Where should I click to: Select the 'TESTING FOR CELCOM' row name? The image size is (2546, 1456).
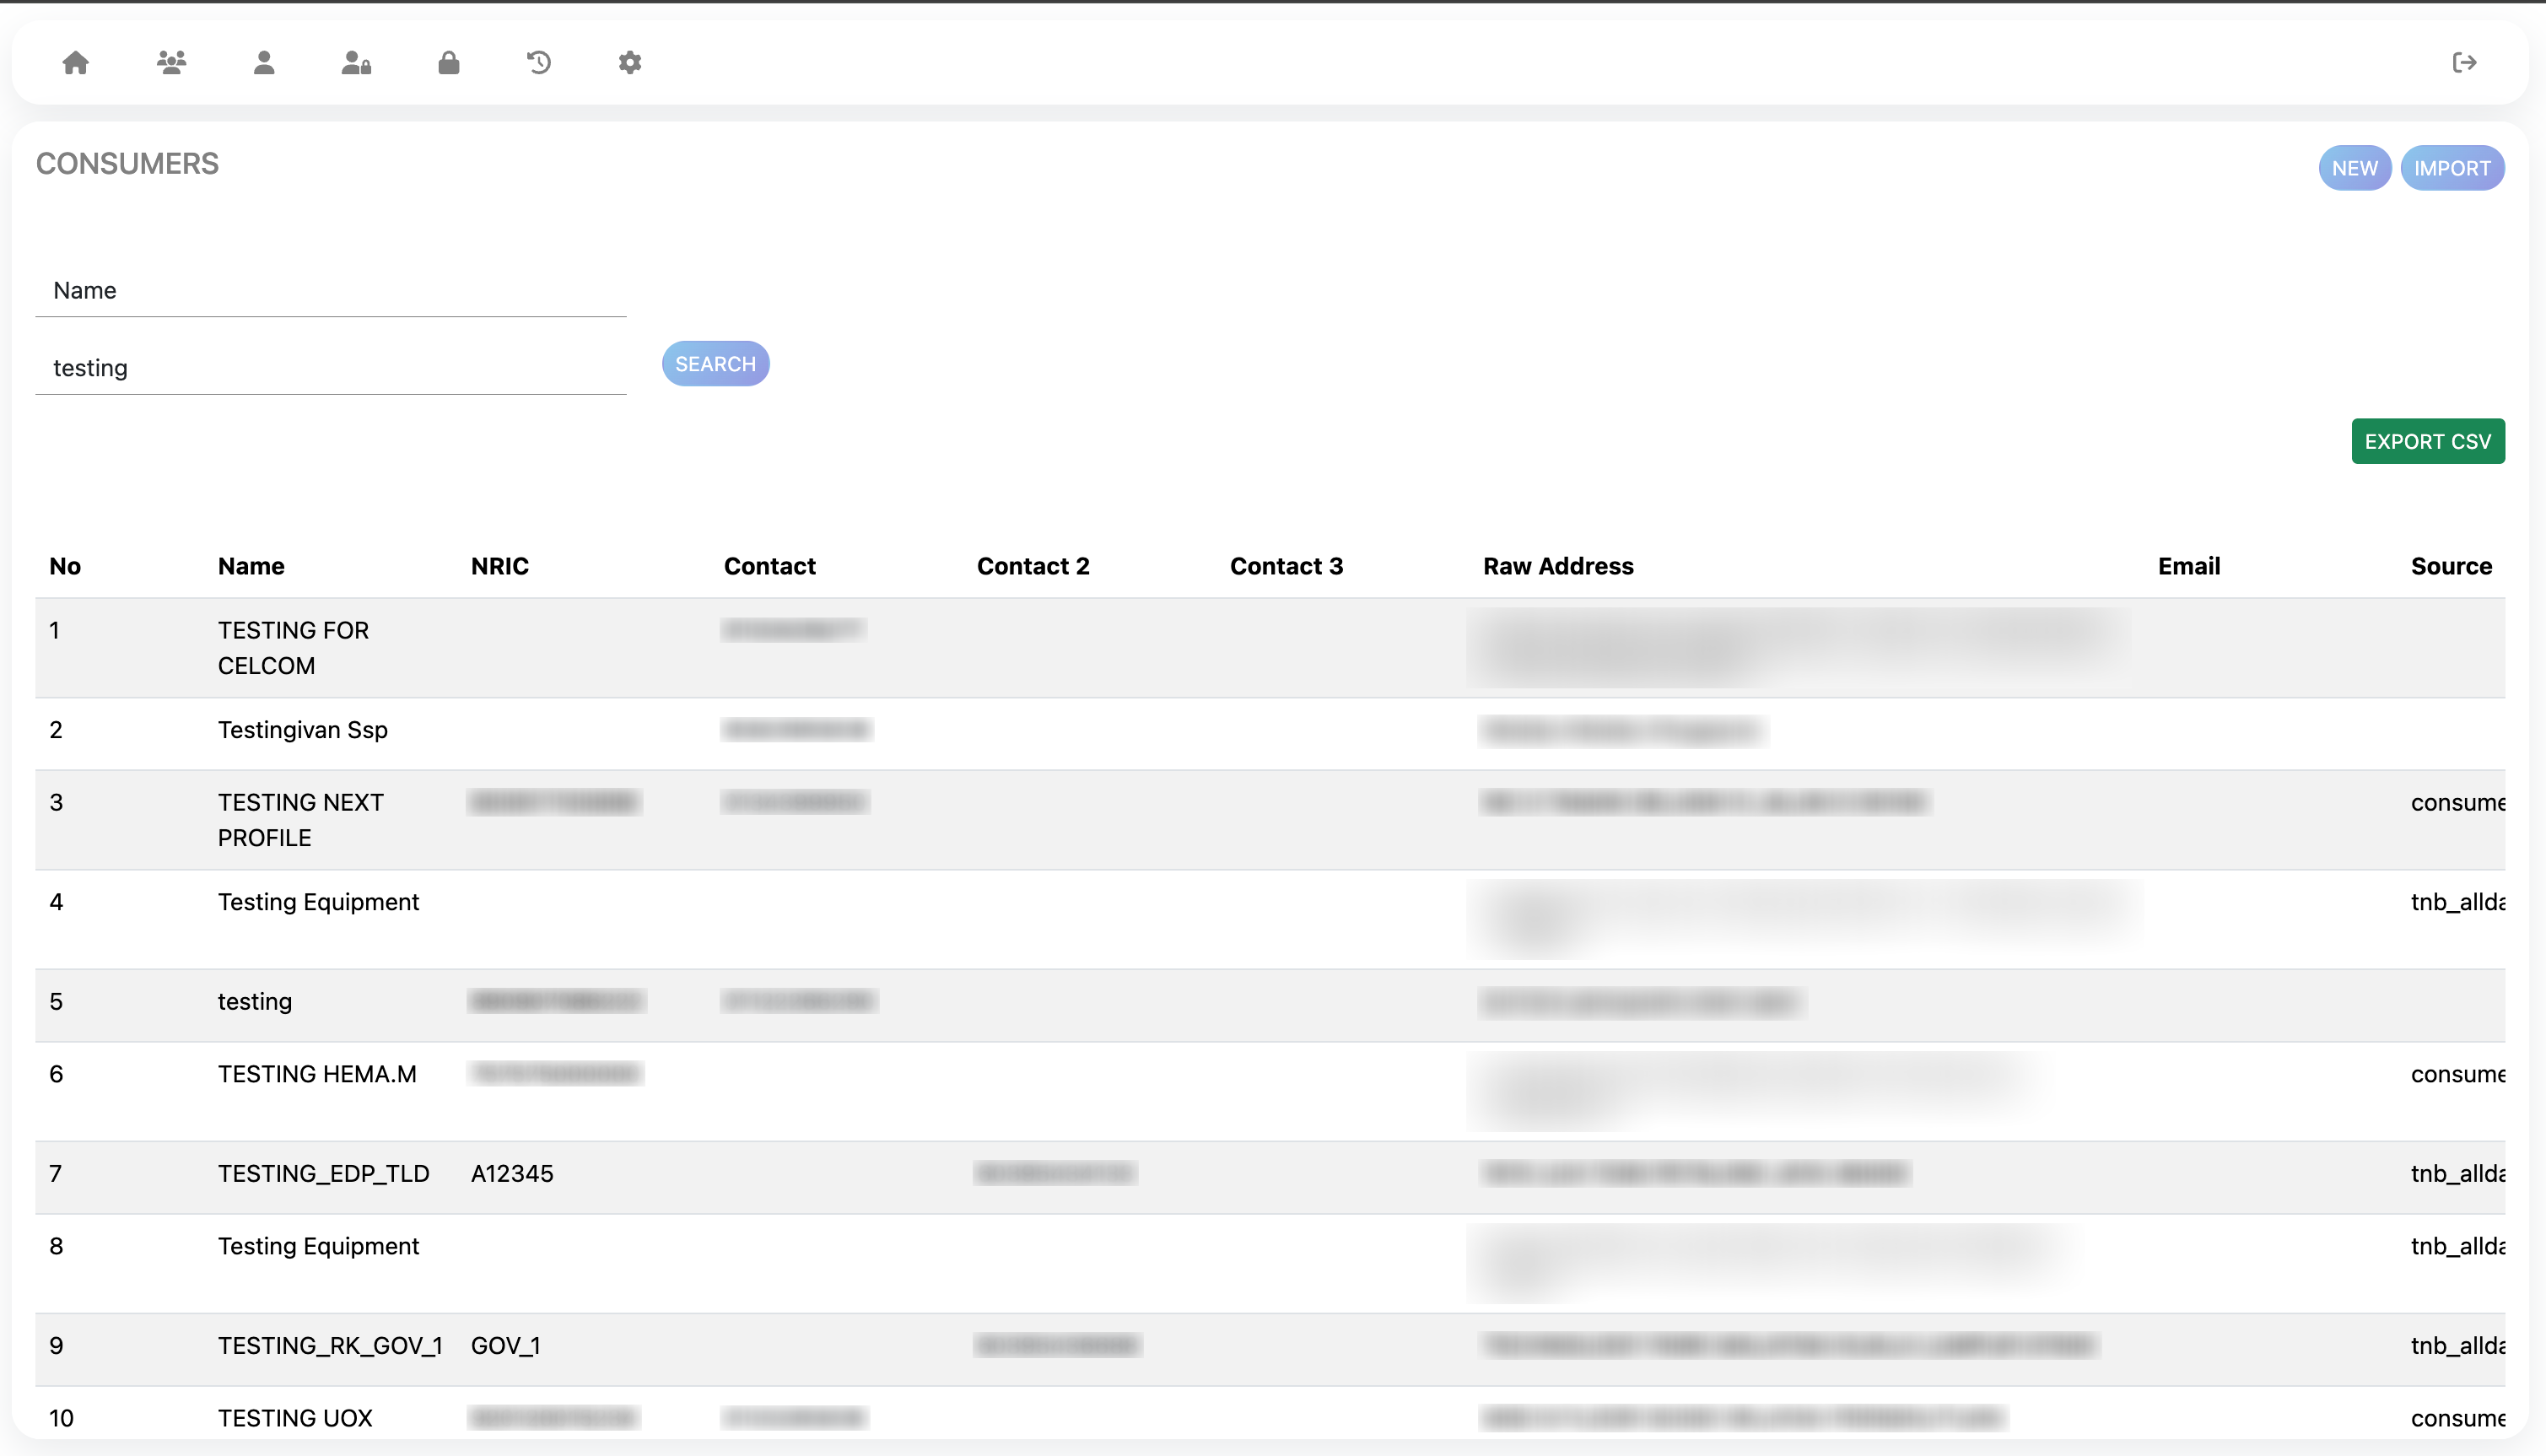pos(293,648)
